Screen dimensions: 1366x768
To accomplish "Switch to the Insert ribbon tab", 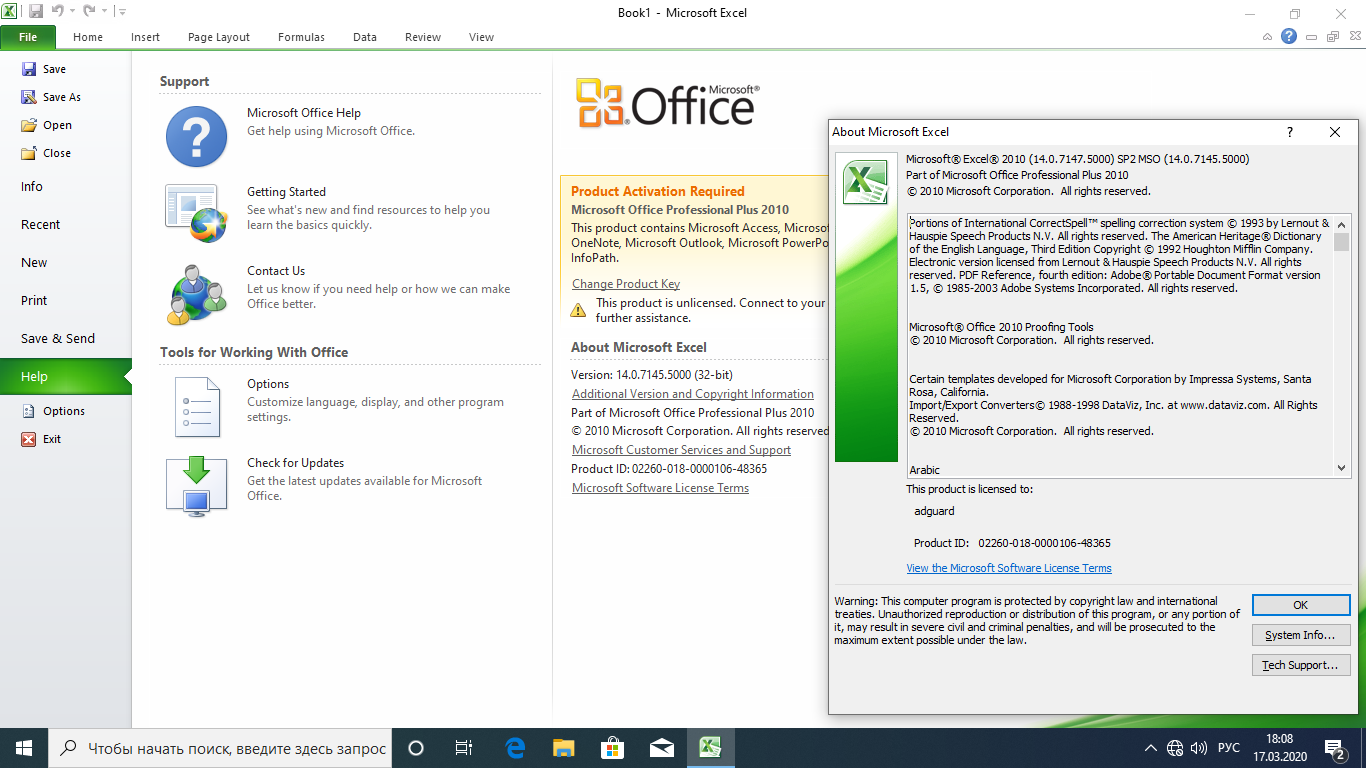I will pos(145,37).
